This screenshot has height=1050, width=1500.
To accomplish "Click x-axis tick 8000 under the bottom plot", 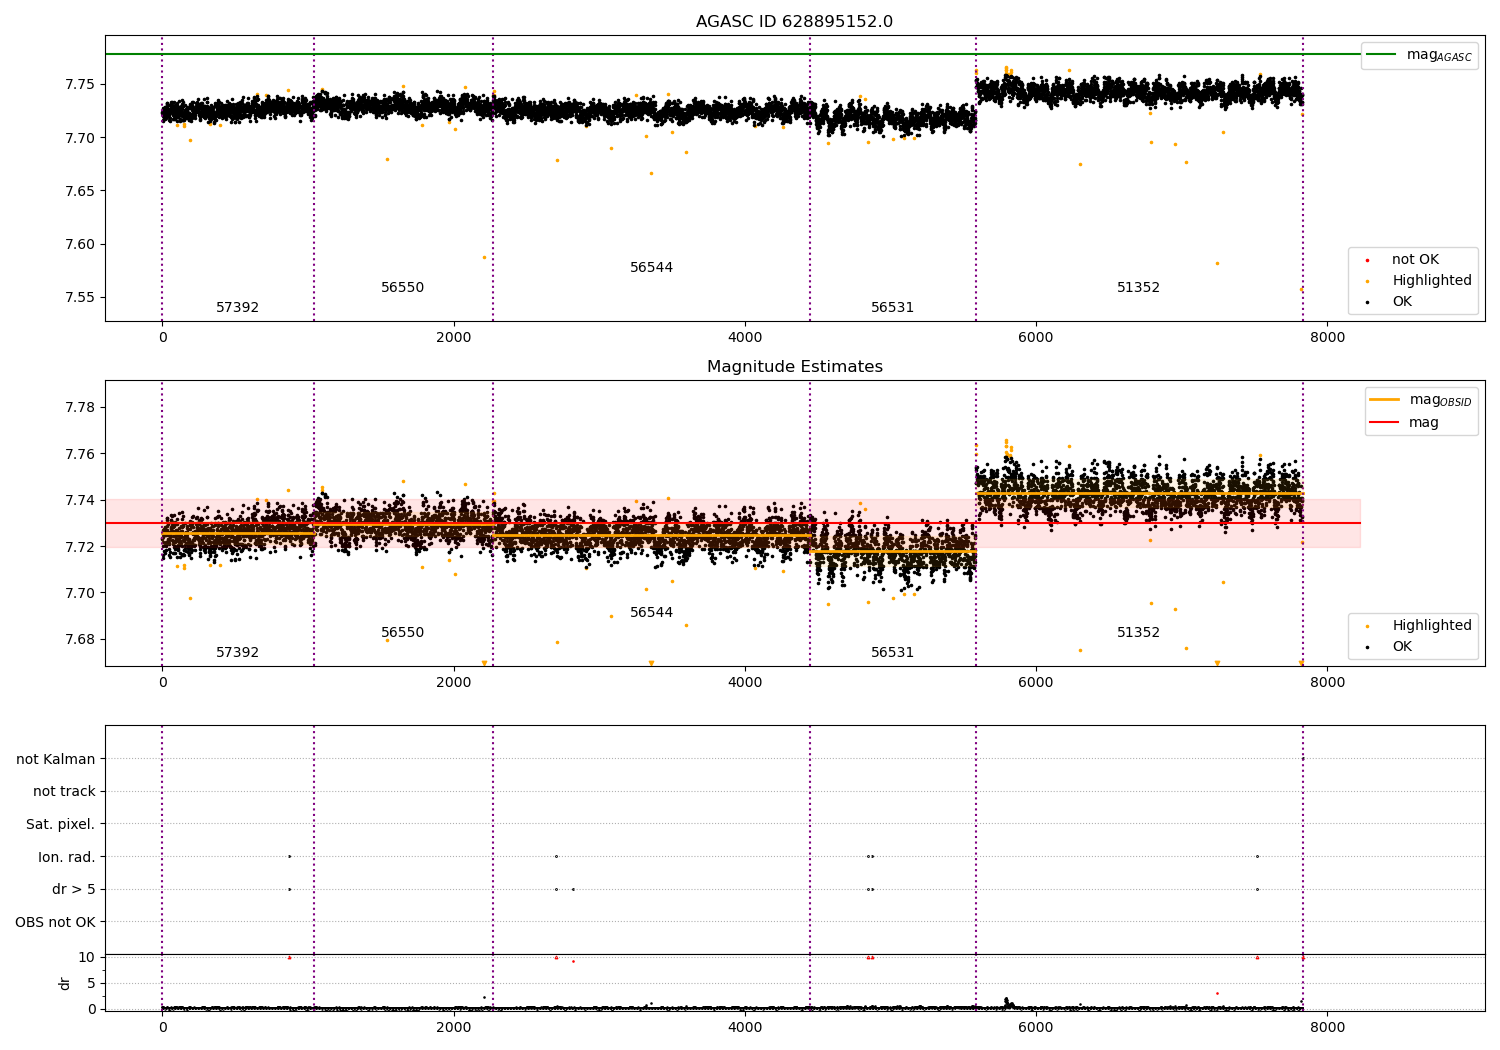I will [1327, 1027].
